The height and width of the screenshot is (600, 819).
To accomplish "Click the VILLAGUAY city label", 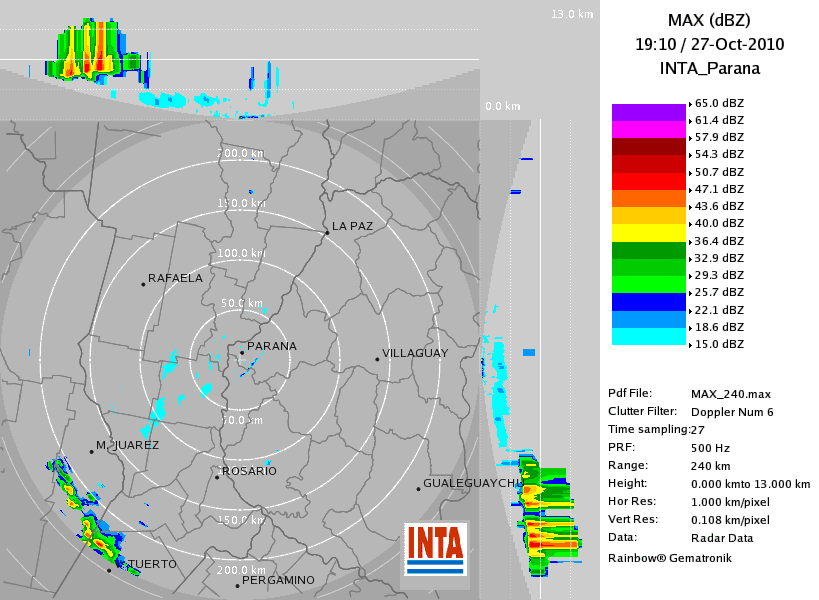I will (x=415, y=353).
